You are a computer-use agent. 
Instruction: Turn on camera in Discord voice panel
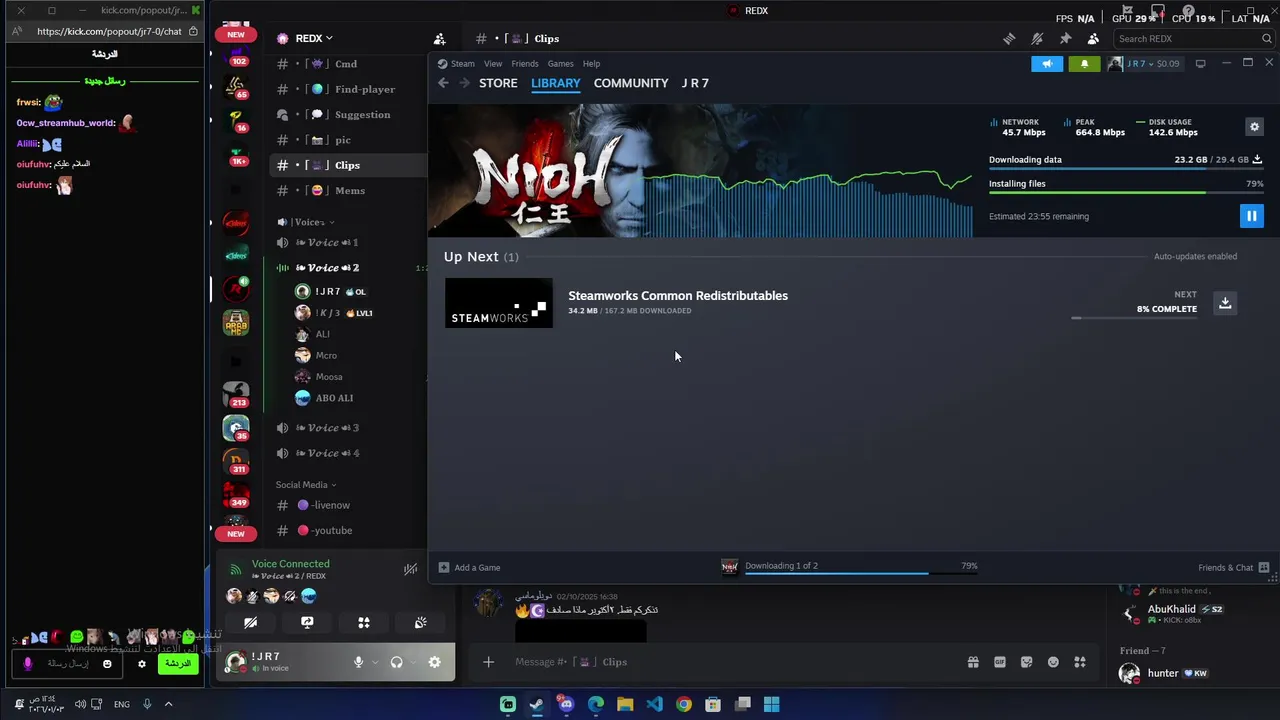(x=250, y=622)
